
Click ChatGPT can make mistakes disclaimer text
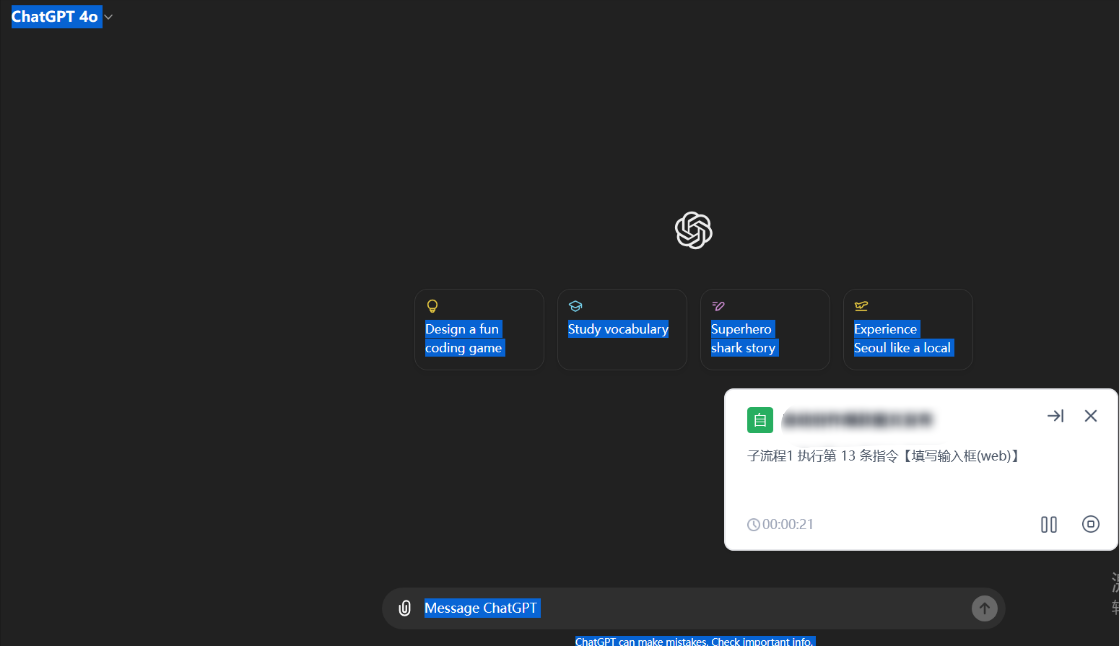(694, 641)
